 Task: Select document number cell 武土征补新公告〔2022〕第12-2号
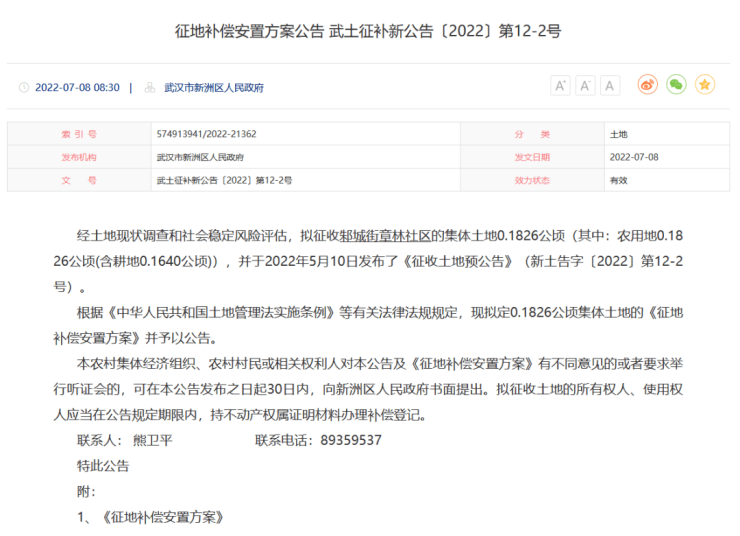click(x=306, y=180)
